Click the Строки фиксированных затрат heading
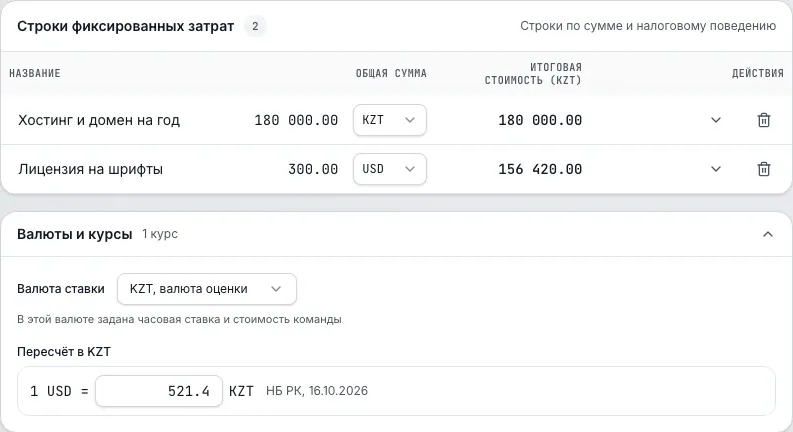This screenshot has width=793, height=432. tap(125, 26)
